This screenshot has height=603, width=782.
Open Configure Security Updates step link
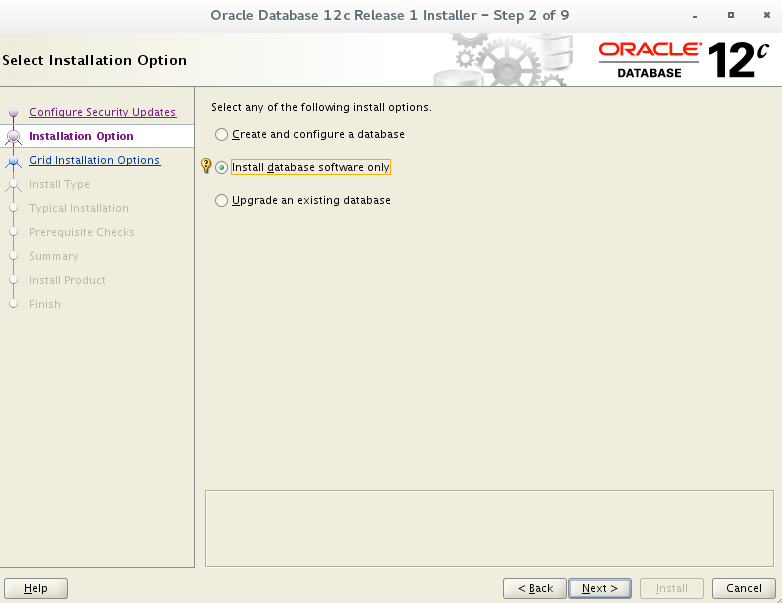click(x=102, y=112)
